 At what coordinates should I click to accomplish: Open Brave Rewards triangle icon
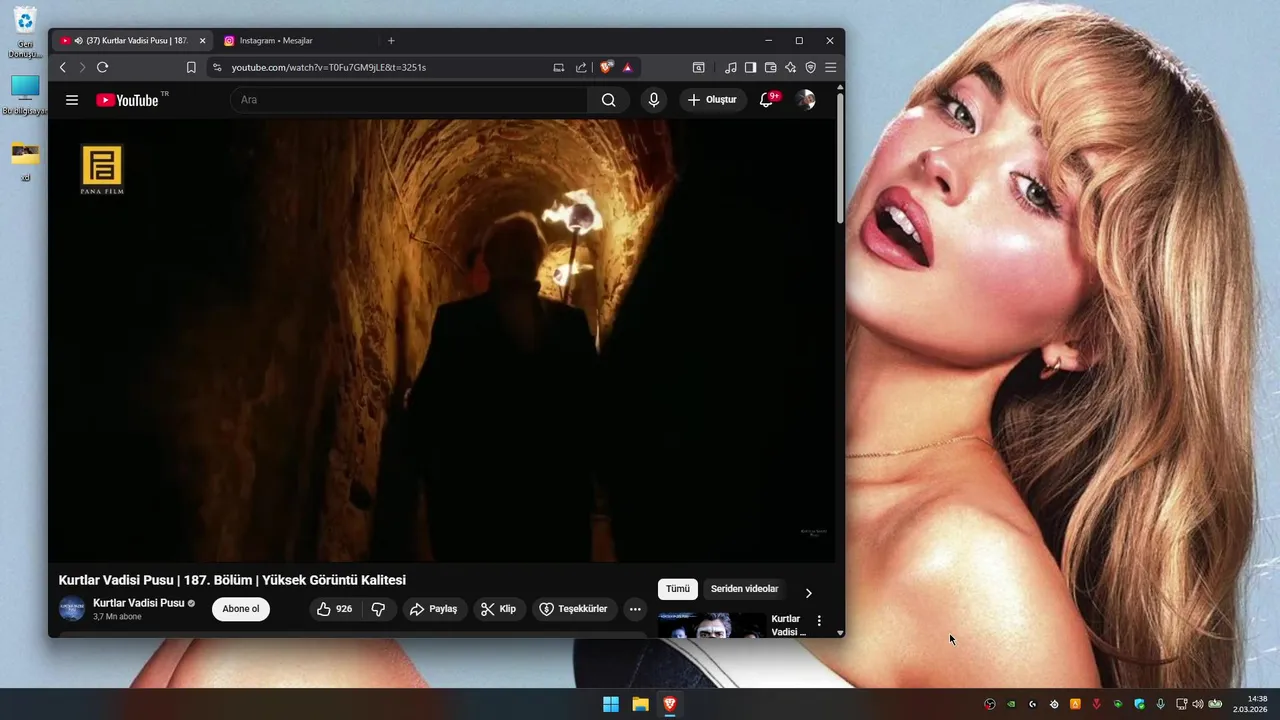pos(627,67)
